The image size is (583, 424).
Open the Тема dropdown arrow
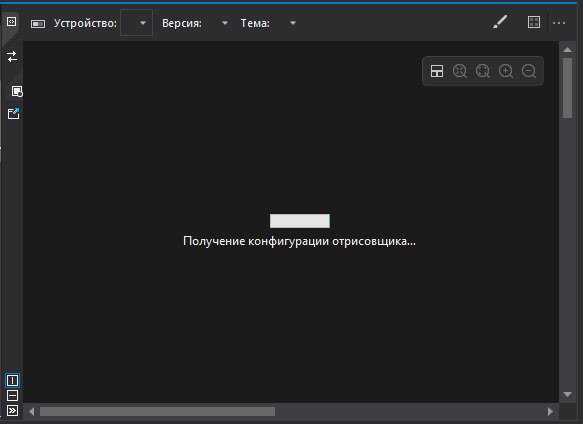(293, 23)
